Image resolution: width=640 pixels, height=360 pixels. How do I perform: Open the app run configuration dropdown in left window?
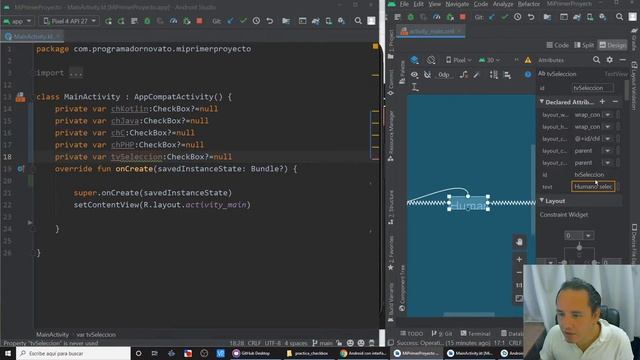(17, 21)
